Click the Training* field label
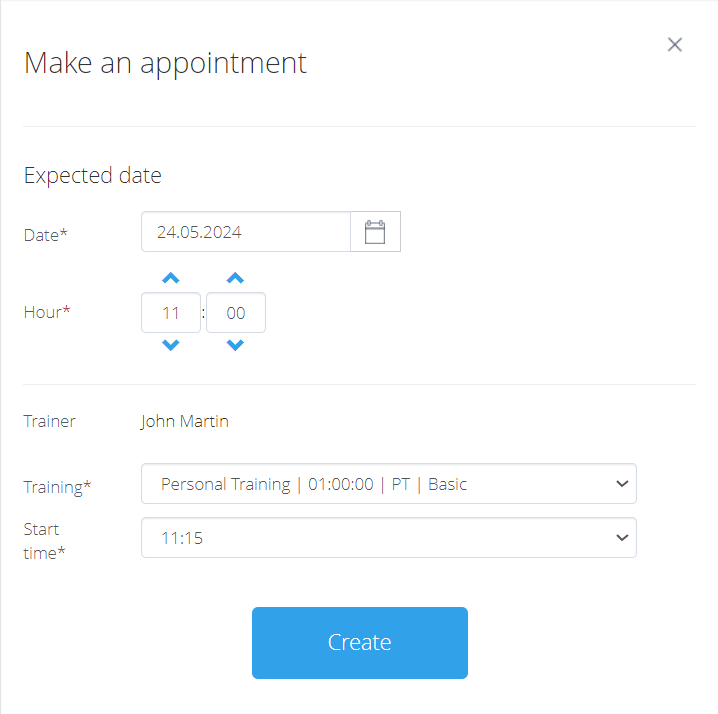This screenshot has width=718, height=714. coord(57,487)
